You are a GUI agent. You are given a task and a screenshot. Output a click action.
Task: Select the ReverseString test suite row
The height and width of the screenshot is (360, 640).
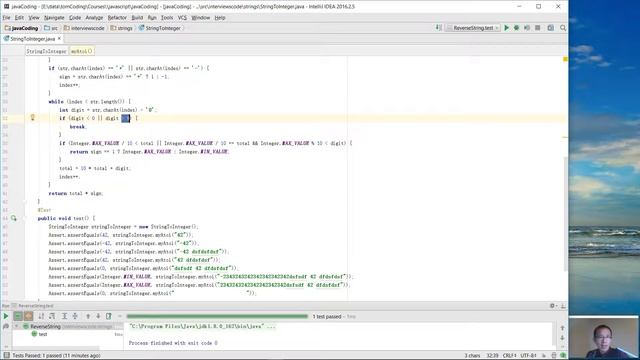pyautogui.click(x=68, y=327)
